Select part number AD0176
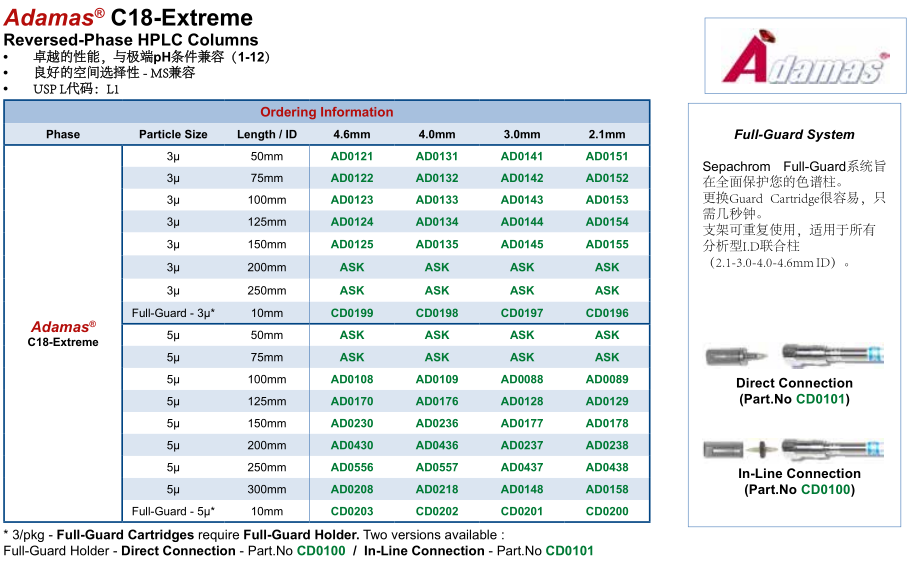The image size is (910, 566). [436, 401]
